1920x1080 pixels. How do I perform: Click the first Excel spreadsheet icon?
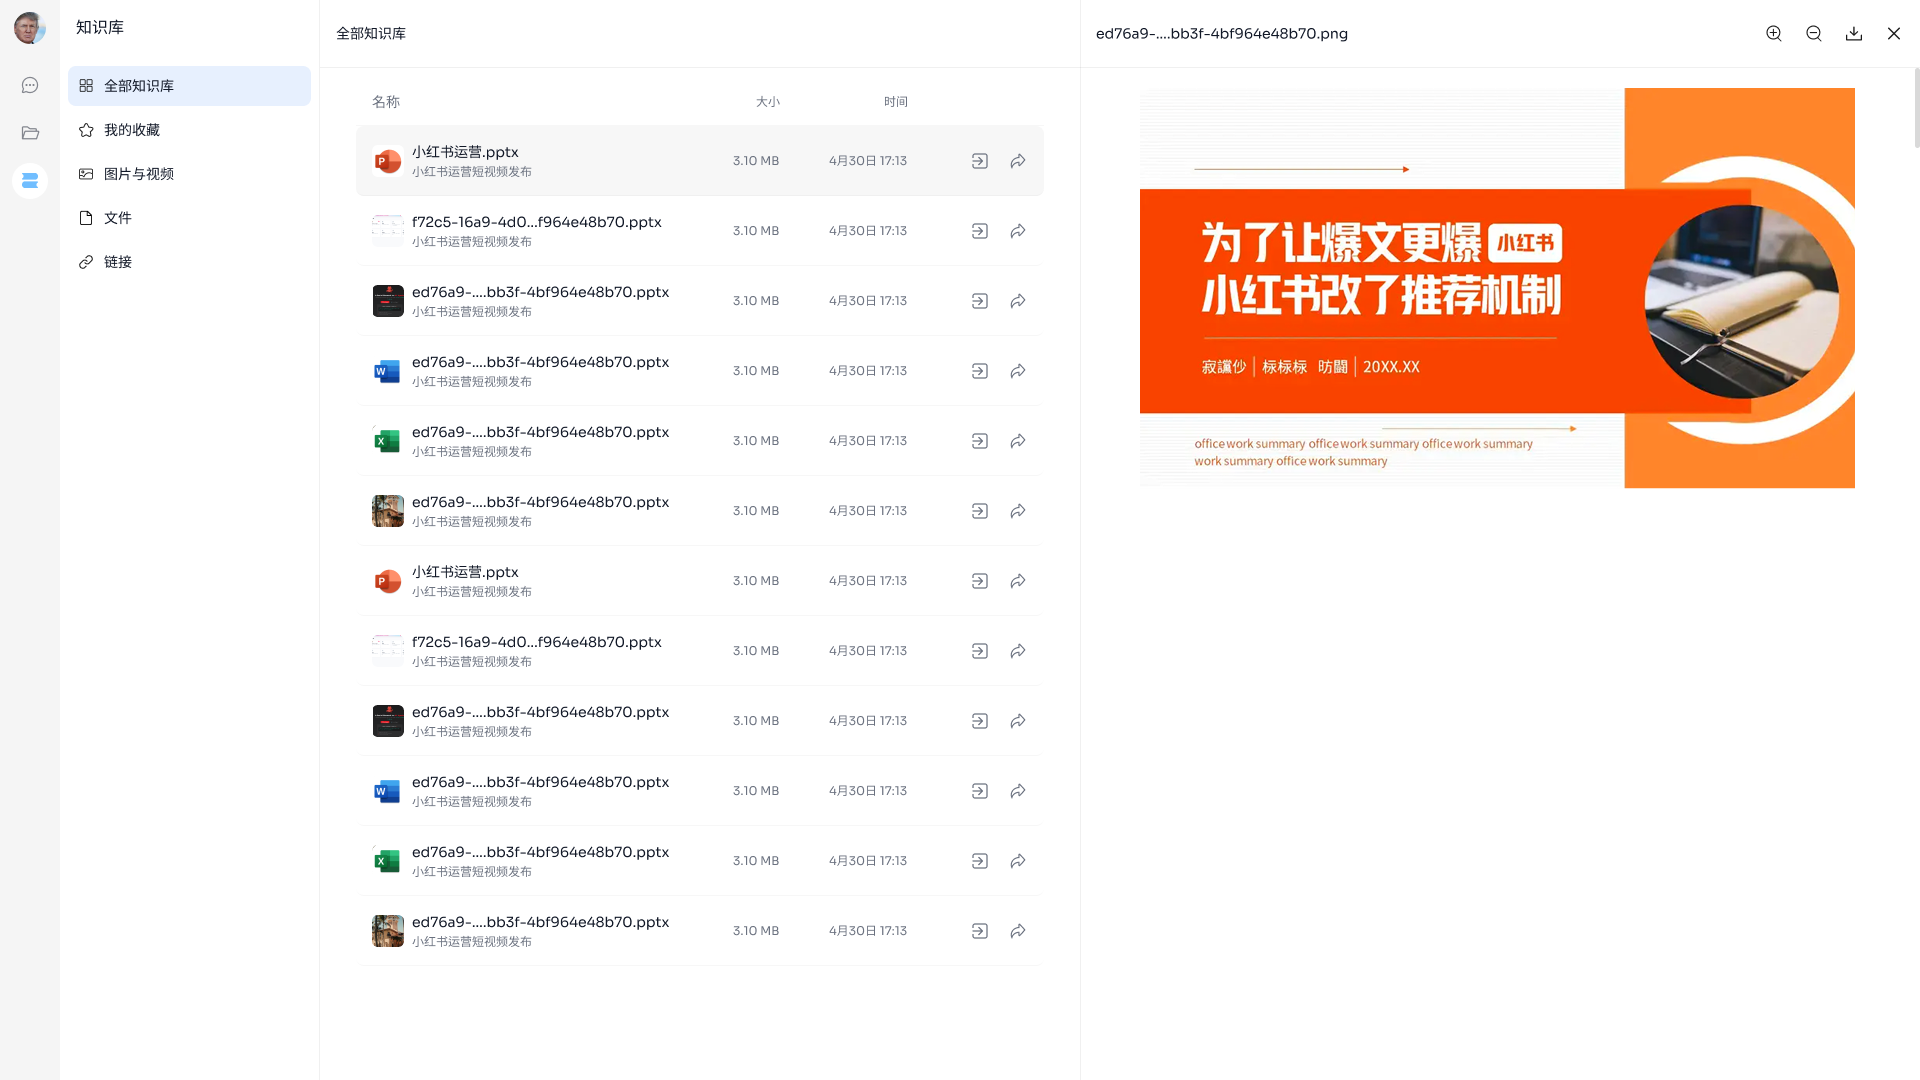point(387,441)
